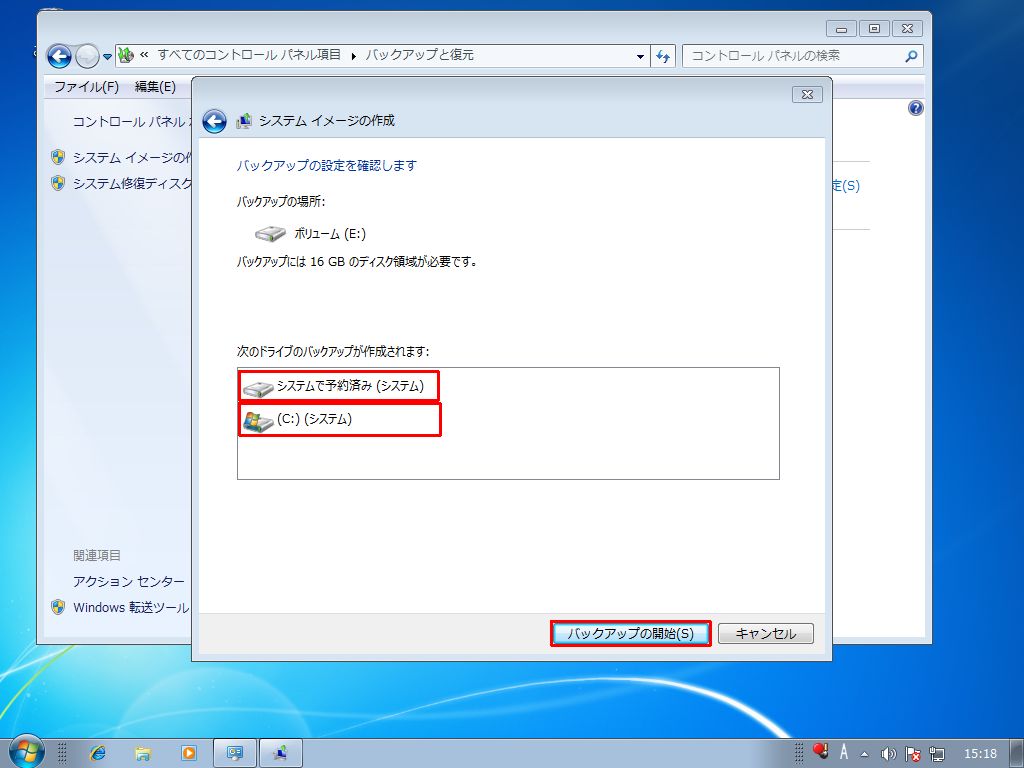This screenshot has width=1024, height=768.
Task: Refresh the Control Panel window
Action: coord(663,57)
